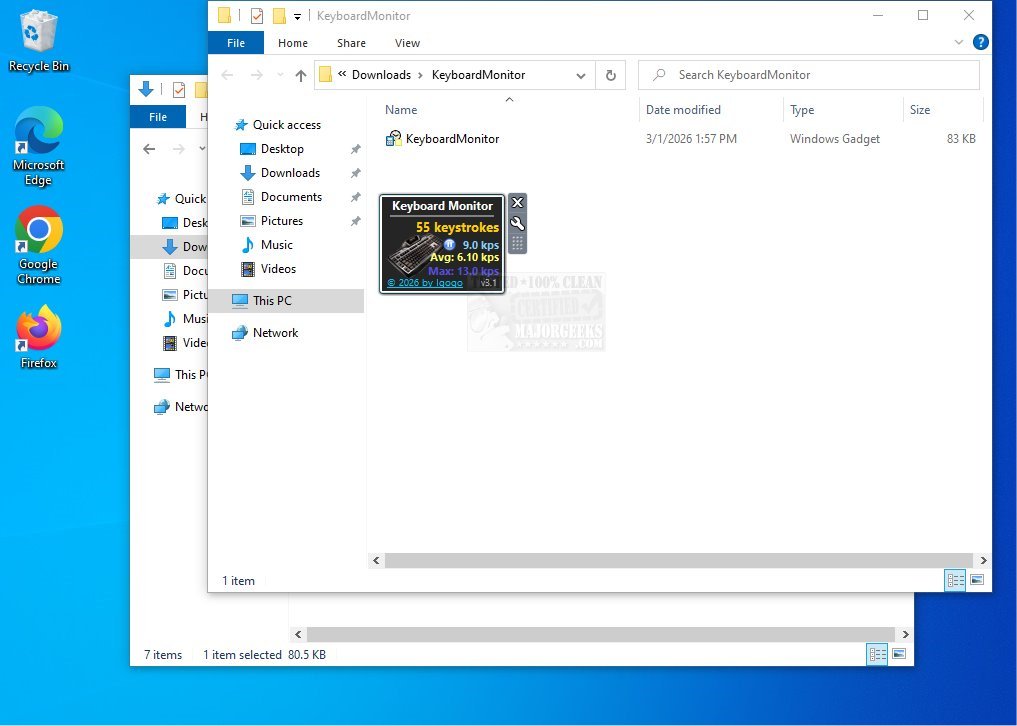
Task: Select the KeyboardMonitor gadget file
Action: [452, 139]
